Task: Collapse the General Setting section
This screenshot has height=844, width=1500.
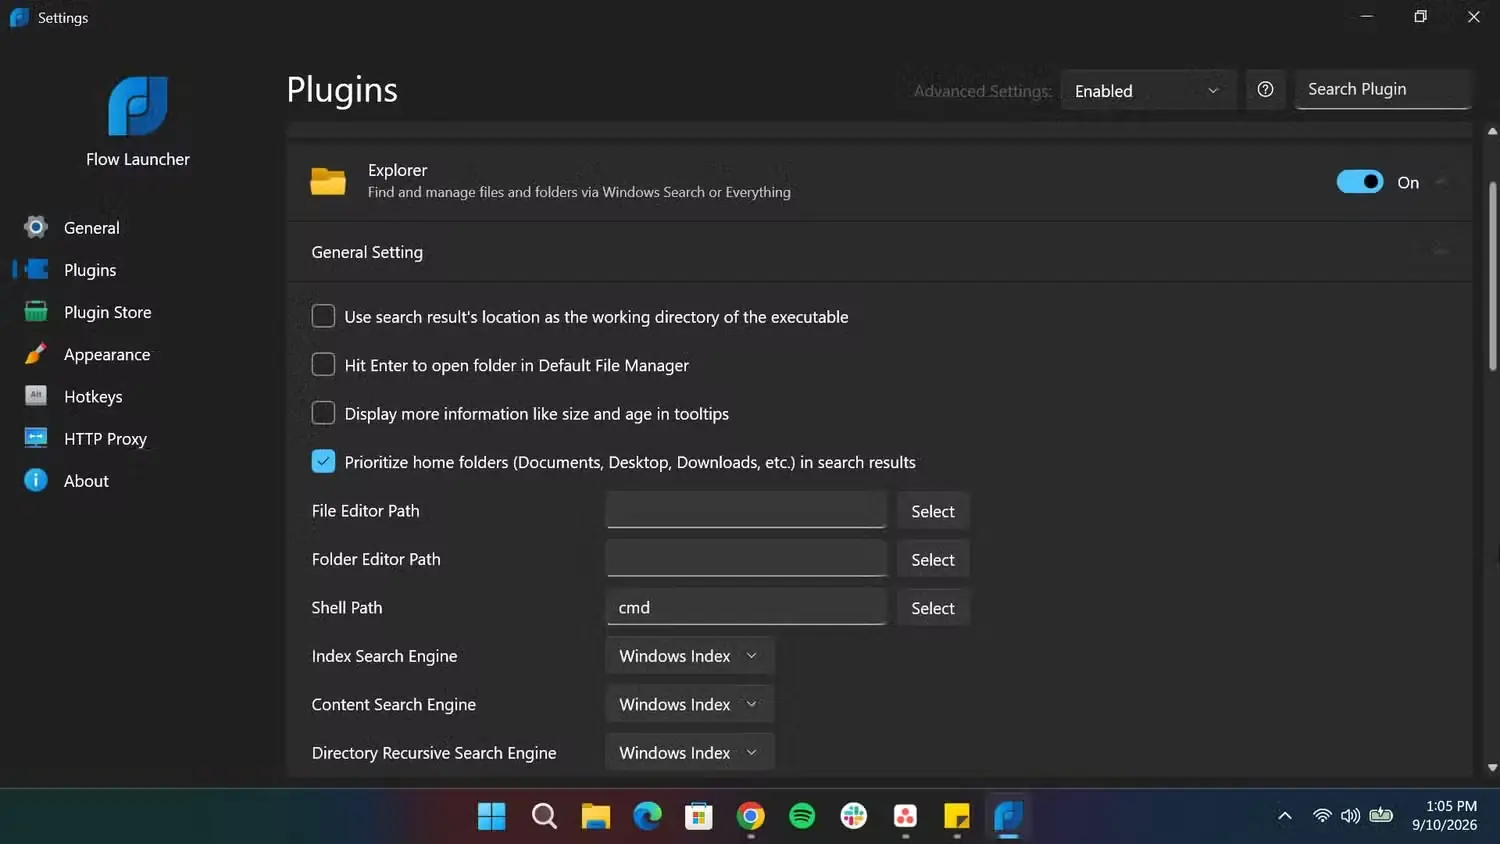Action: point(1440,251)
